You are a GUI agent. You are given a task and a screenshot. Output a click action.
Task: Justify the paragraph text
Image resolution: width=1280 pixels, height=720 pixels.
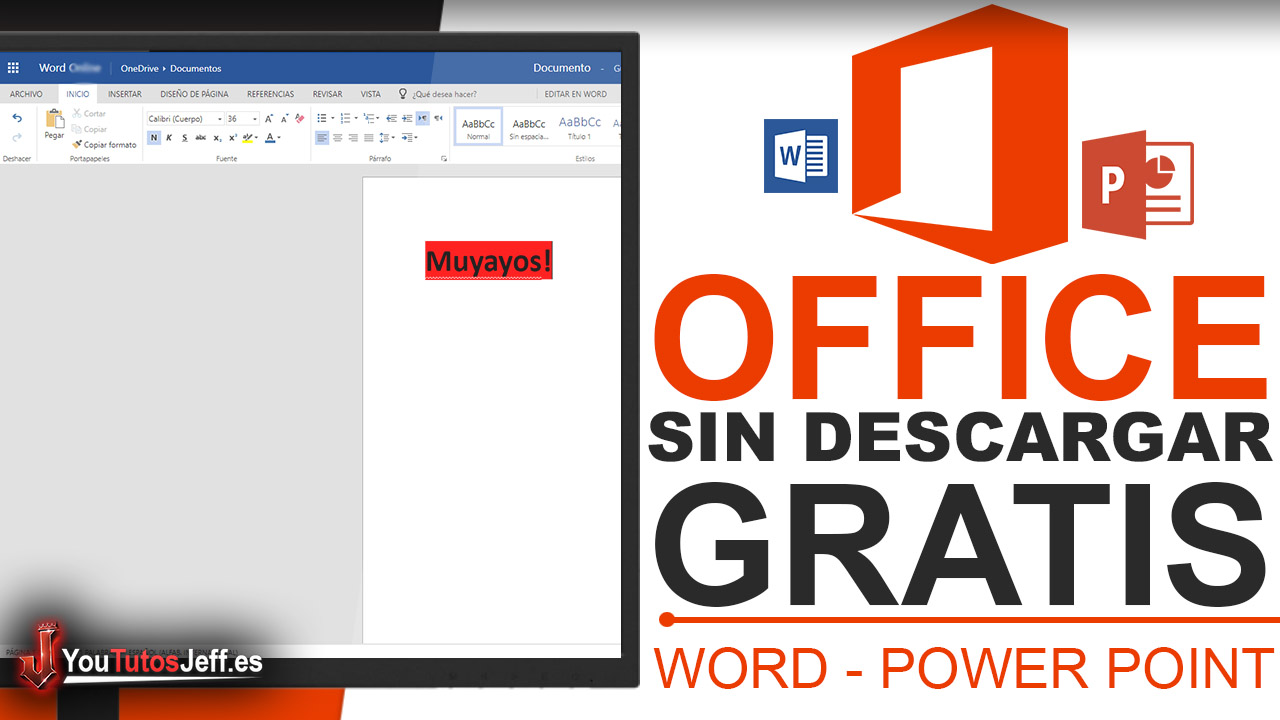click(x=369, y=138)
